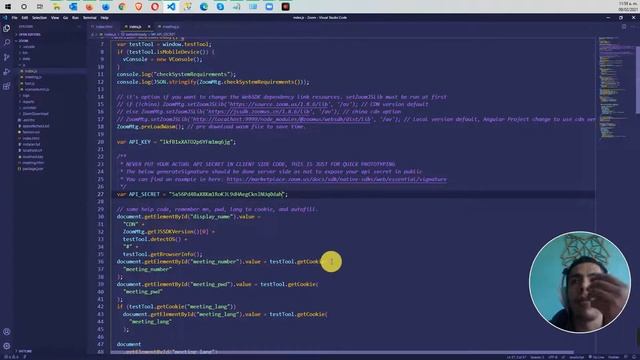This screenshot has height=360, width=640.
Task: Open File Explorer from the taskbar
Action: pos(56,7)
